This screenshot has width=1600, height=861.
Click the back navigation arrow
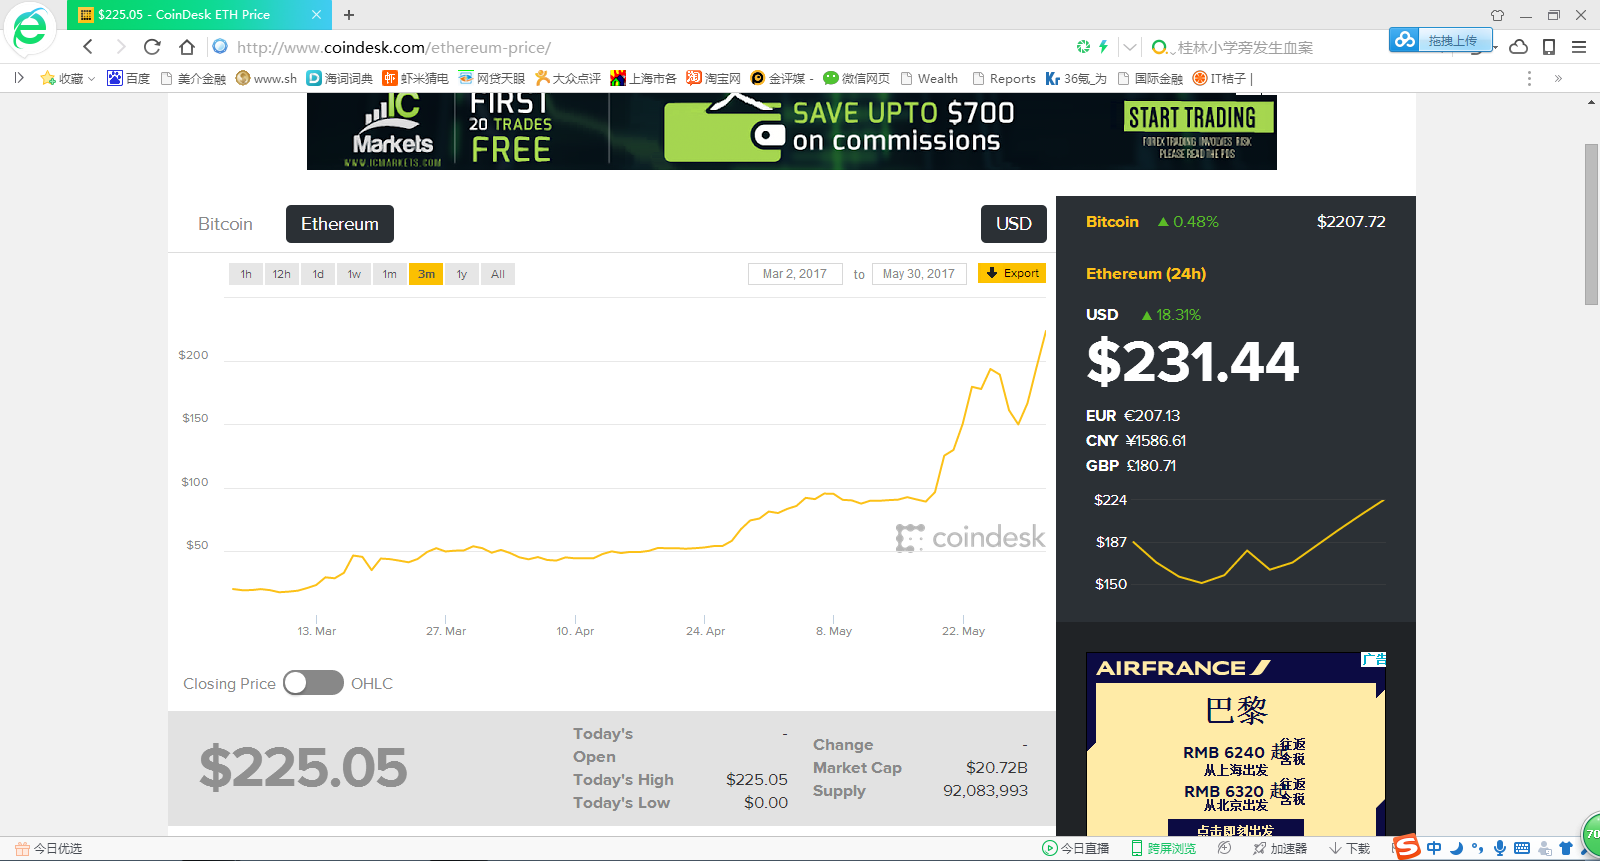[88, 47]
